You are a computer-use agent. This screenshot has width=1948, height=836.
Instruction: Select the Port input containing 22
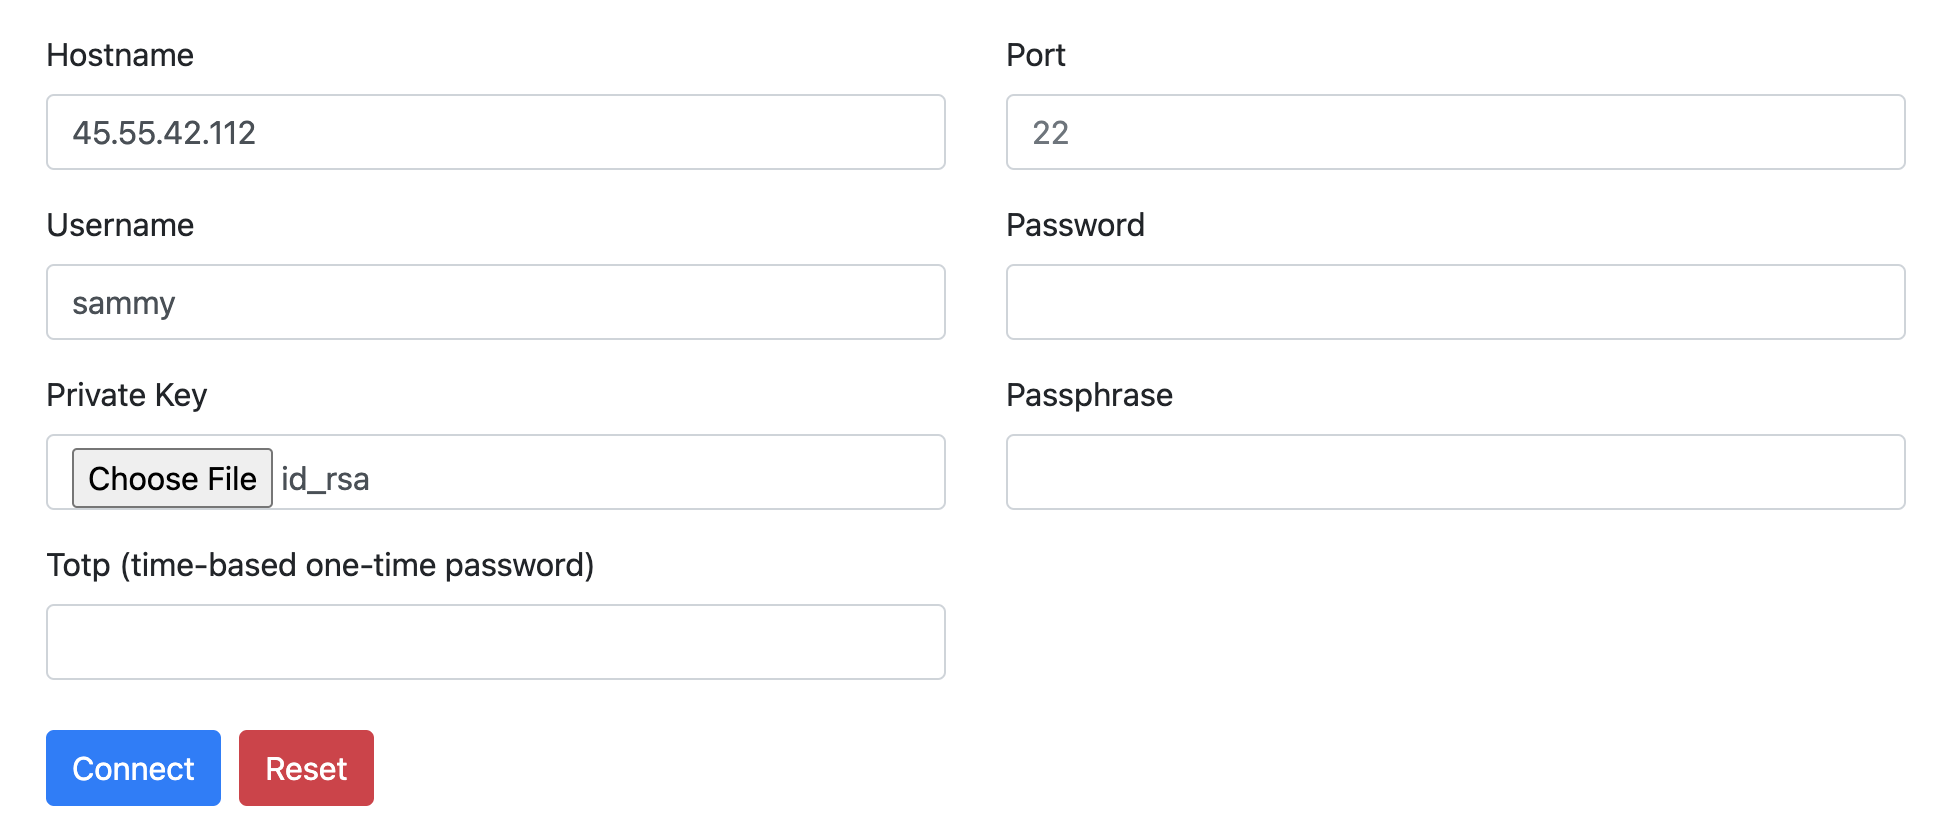click(x=1456, y=132)
